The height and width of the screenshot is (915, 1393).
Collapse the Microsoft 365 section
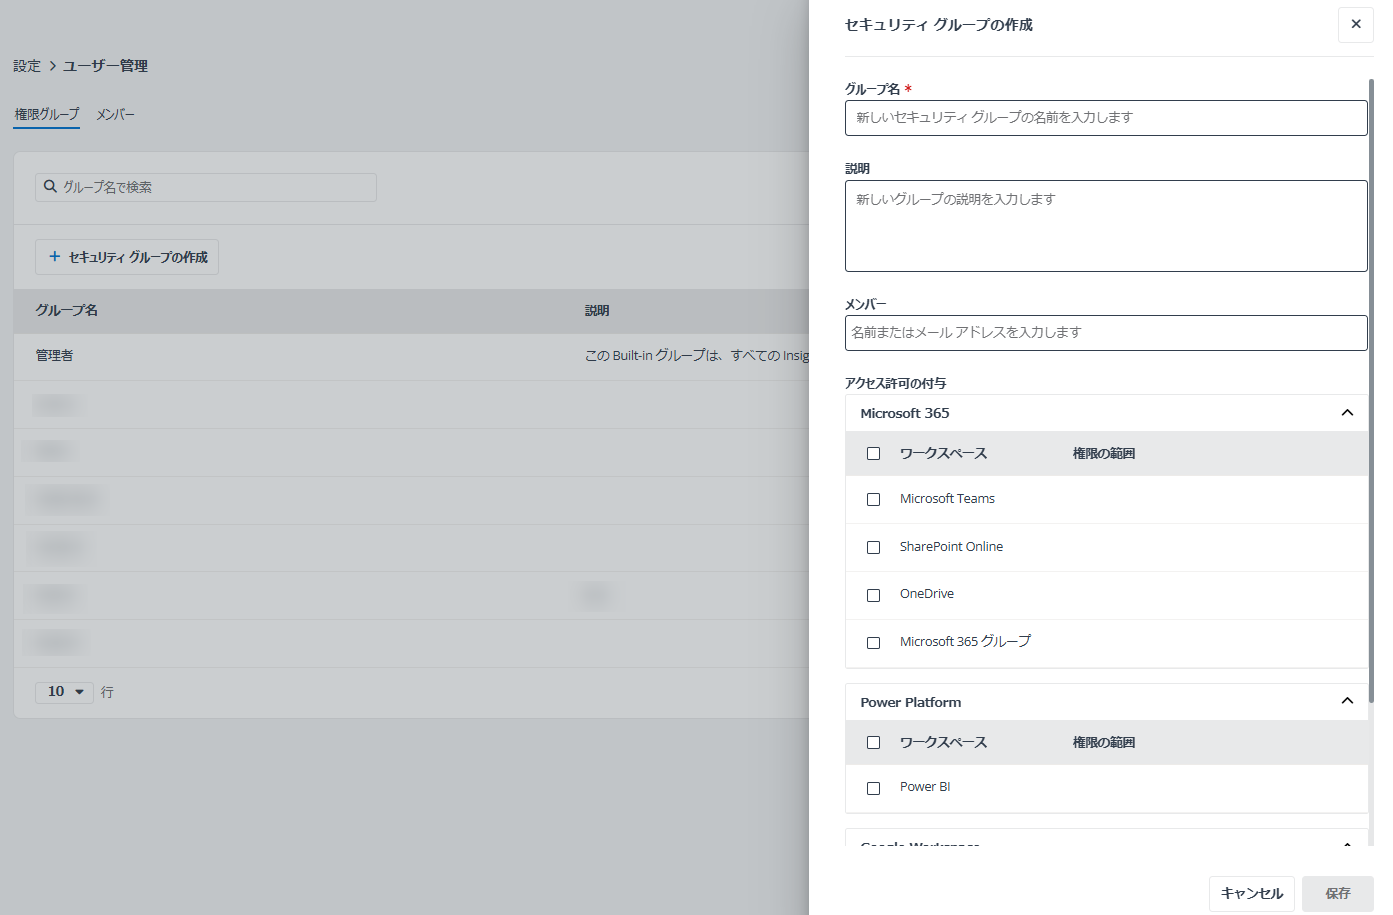(1347, 413)
